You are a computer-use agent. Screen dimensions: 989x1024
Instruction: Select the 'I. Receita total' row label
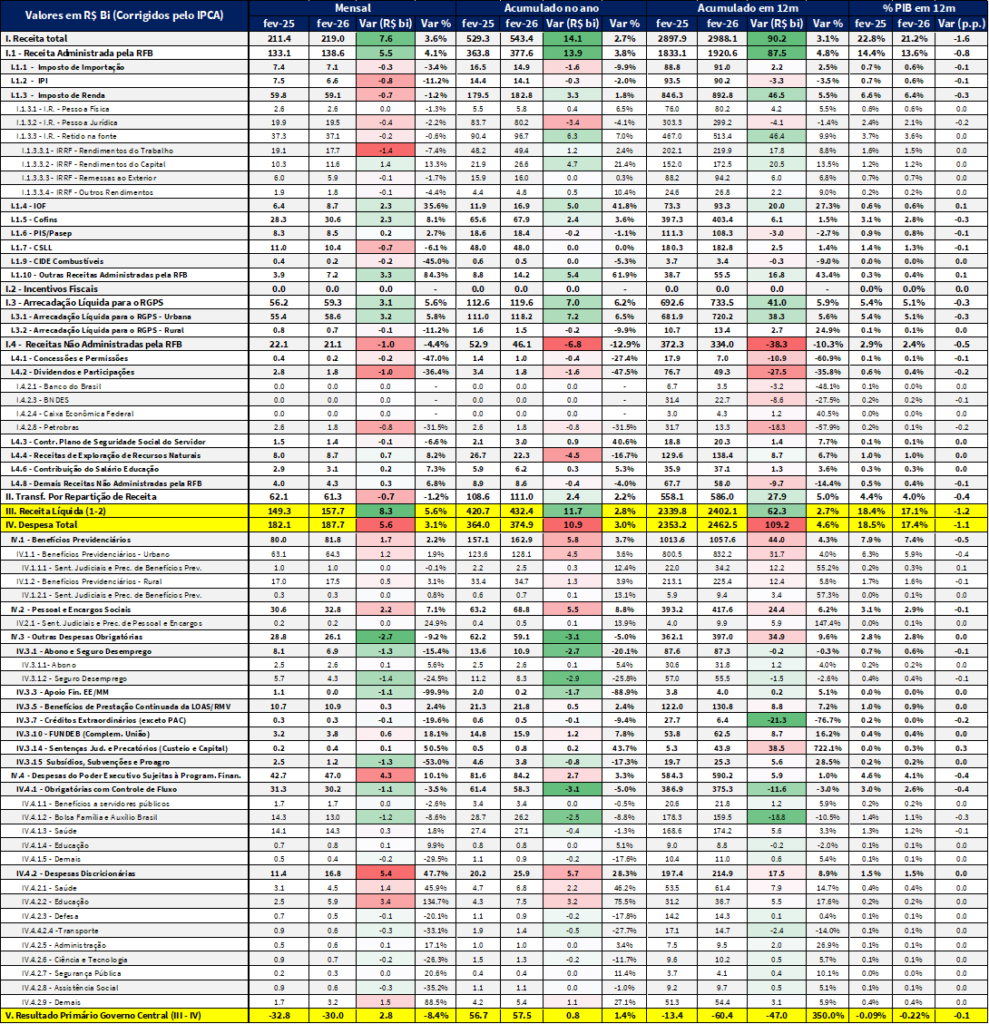tap(38, 37)
